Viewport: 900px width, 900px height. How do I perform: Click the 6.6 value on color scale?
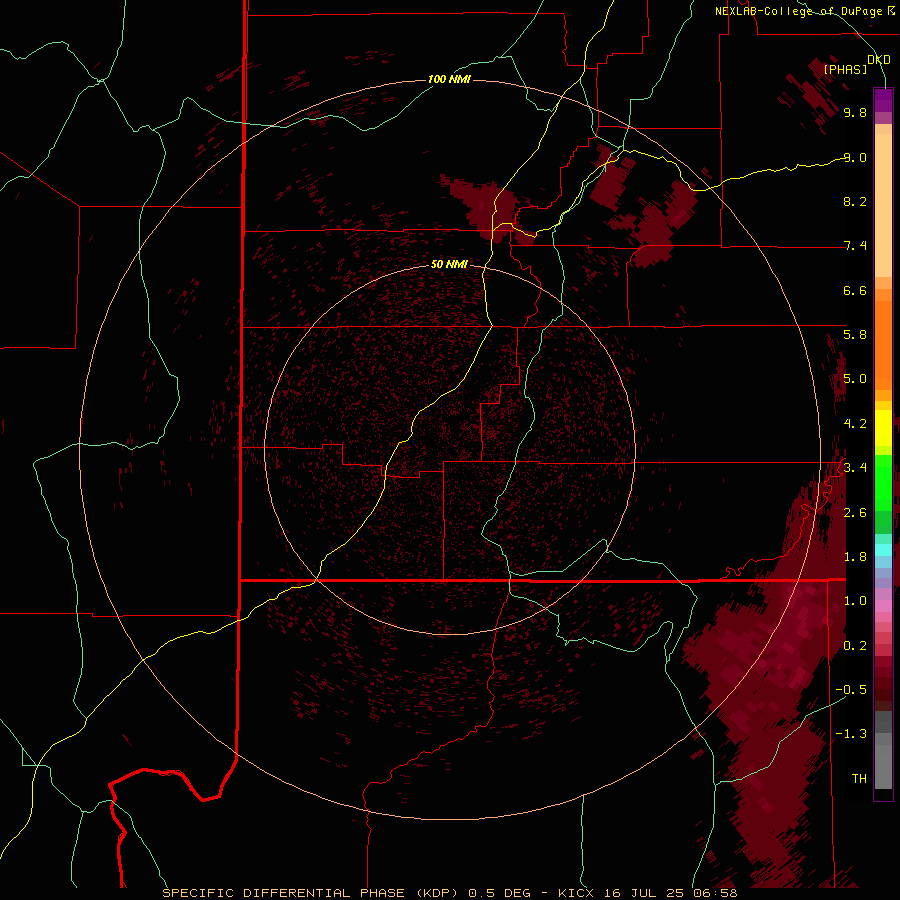855,290
